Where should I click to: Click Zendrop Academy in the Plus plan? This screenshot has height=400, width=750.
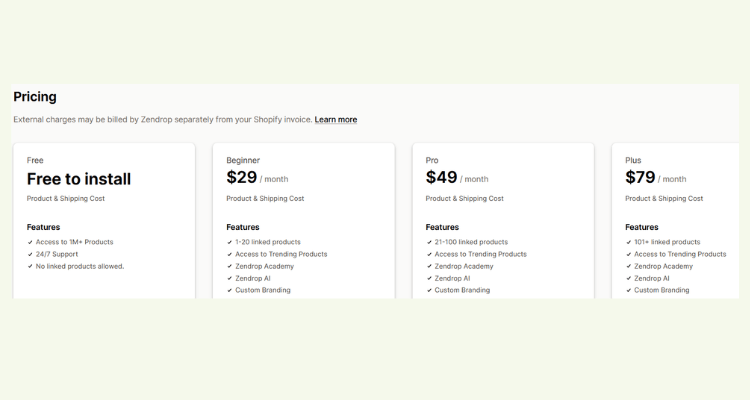coord(663,267)
